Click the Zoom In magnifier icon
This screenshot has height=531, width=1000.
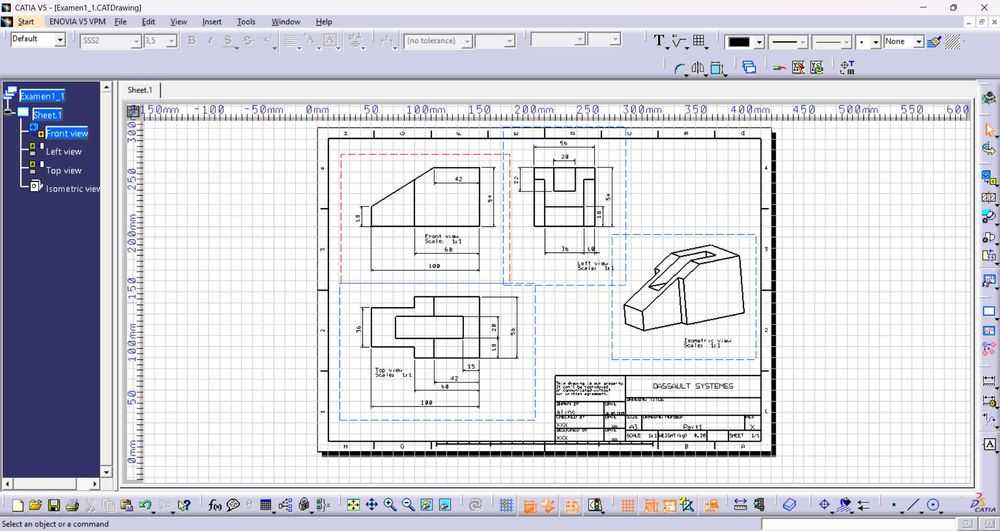coord(390,506)
